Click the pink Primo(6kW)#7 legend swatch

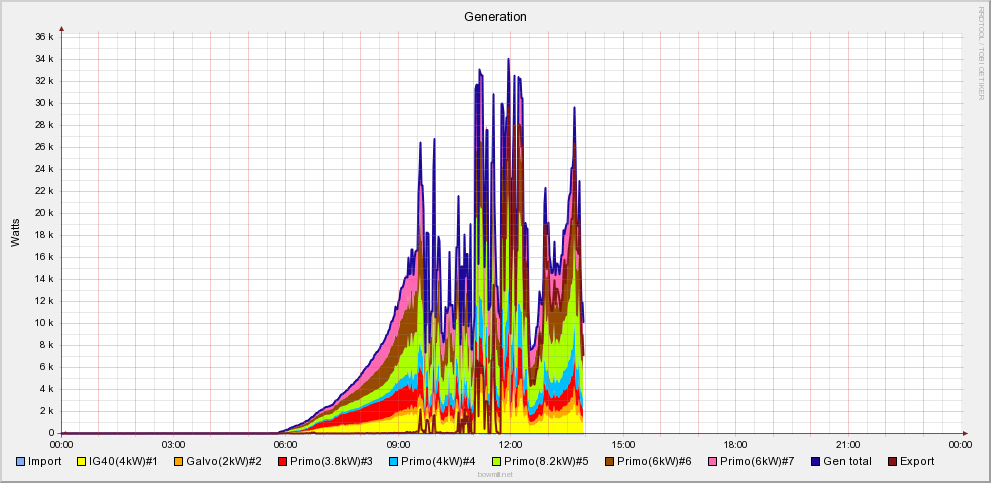coord(713,462)
